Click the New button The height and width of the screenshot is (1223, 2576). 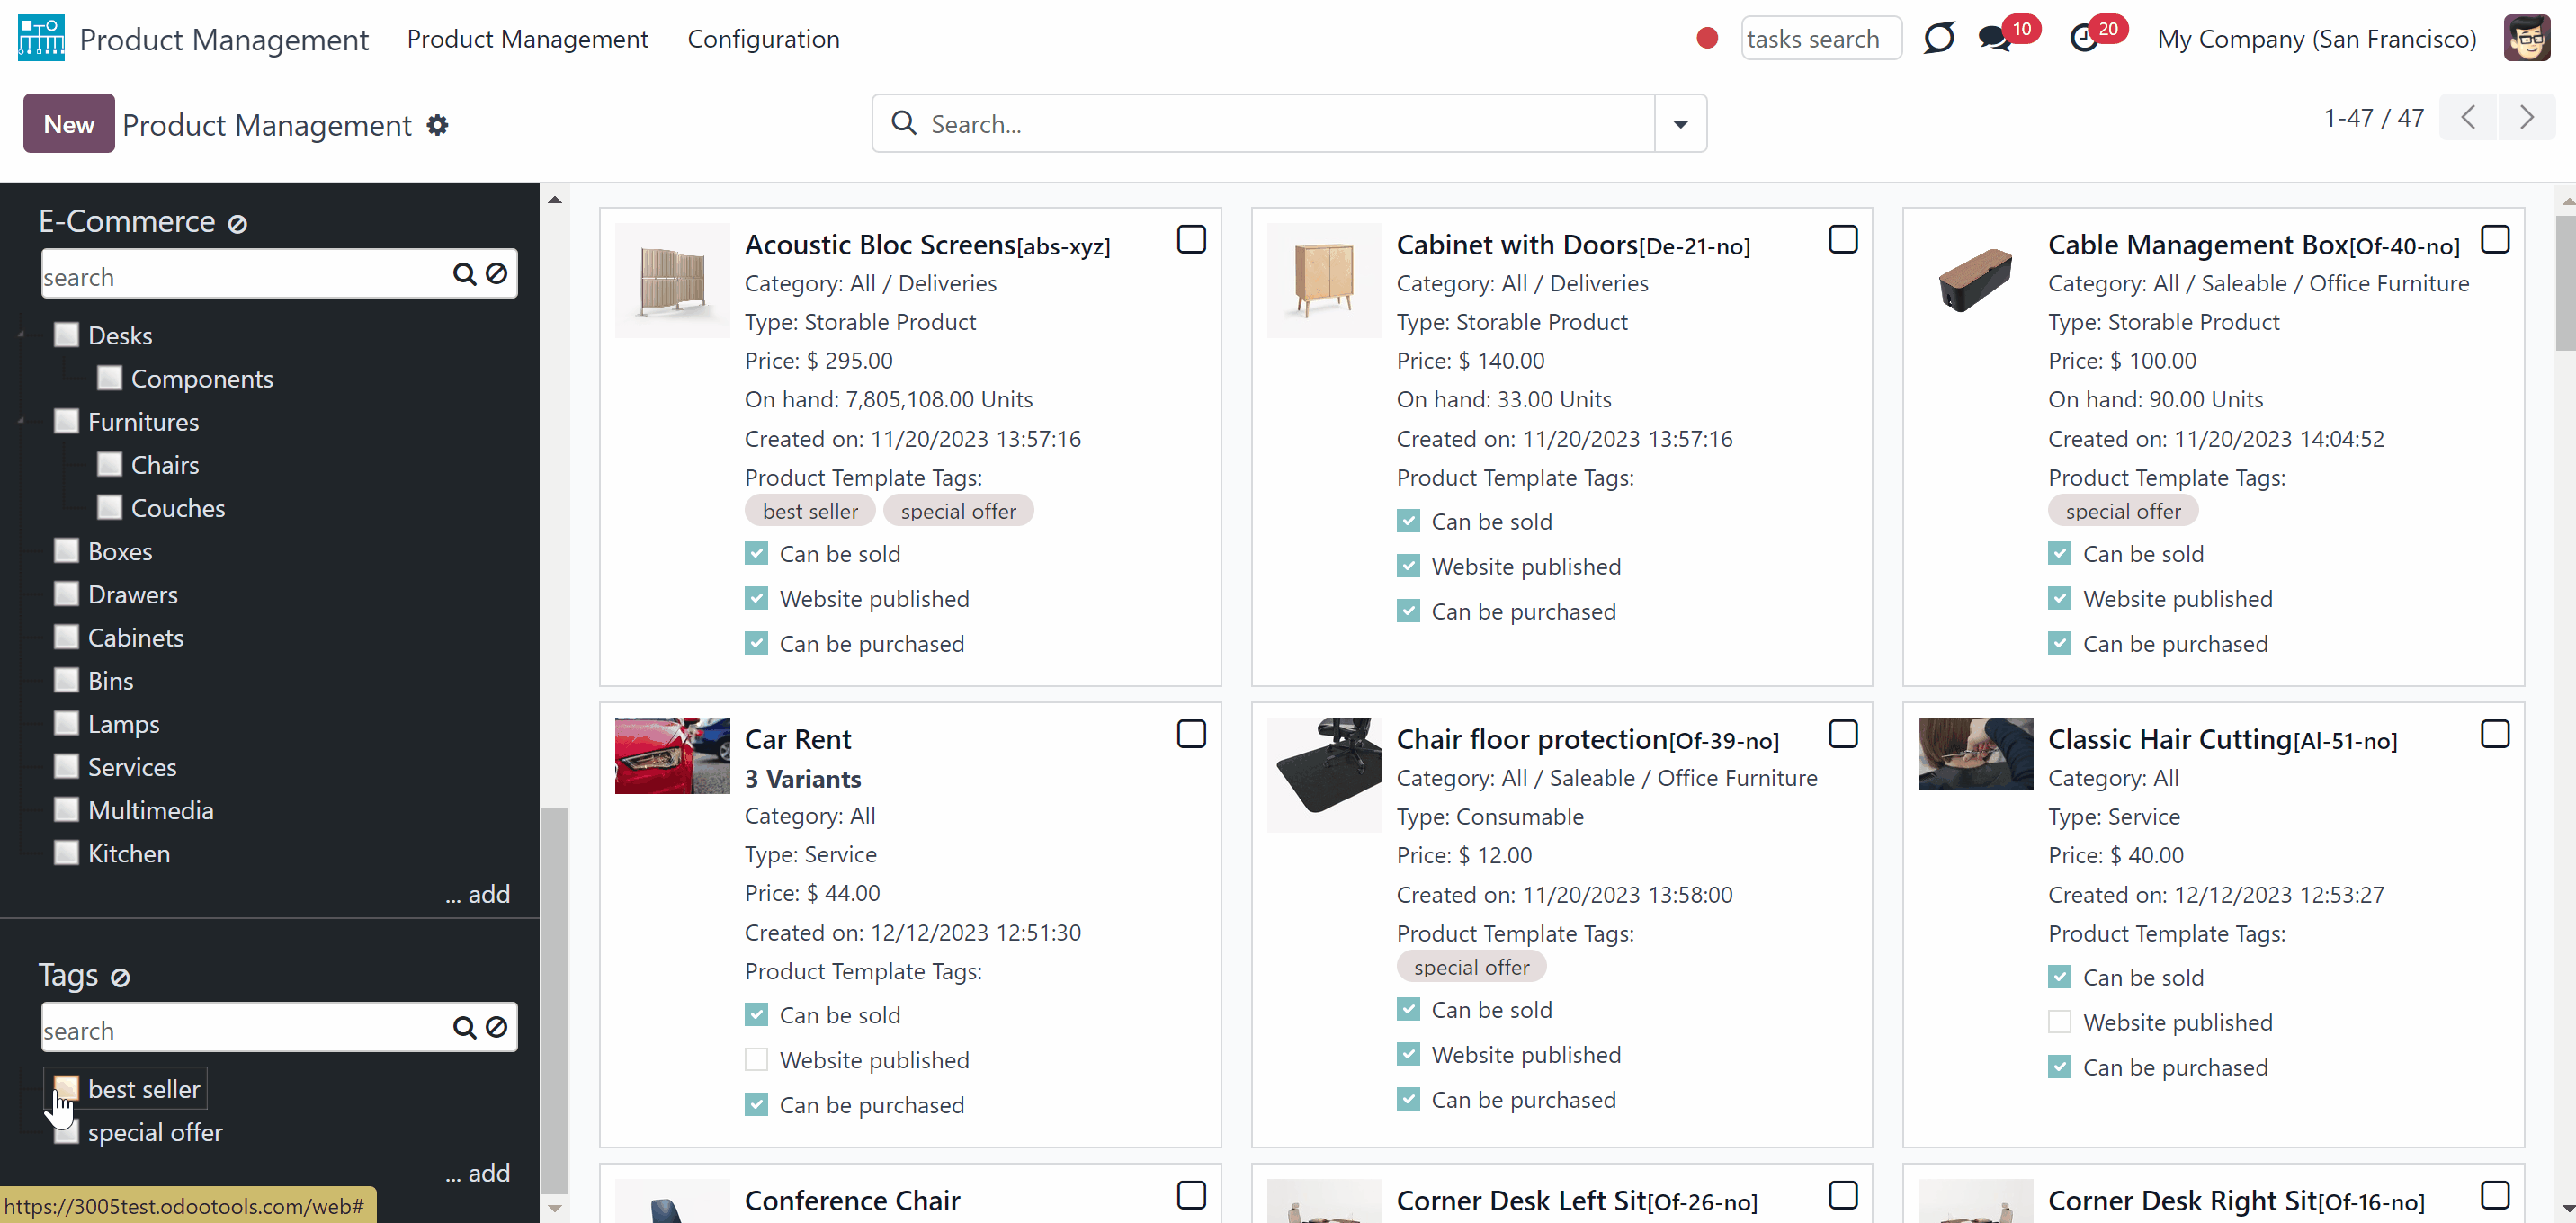click(69, 124)
